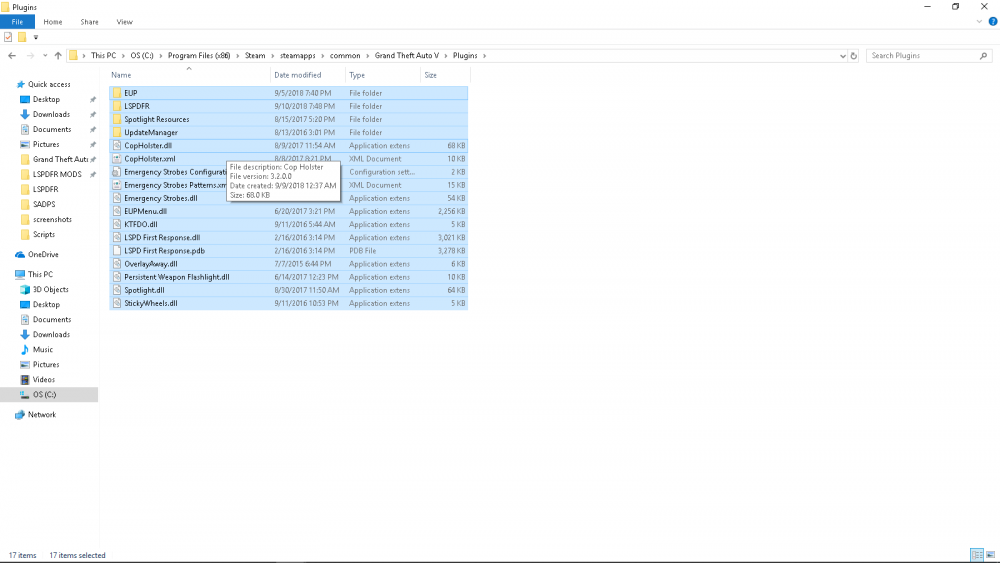Click the New folder quick access icon

22,37
